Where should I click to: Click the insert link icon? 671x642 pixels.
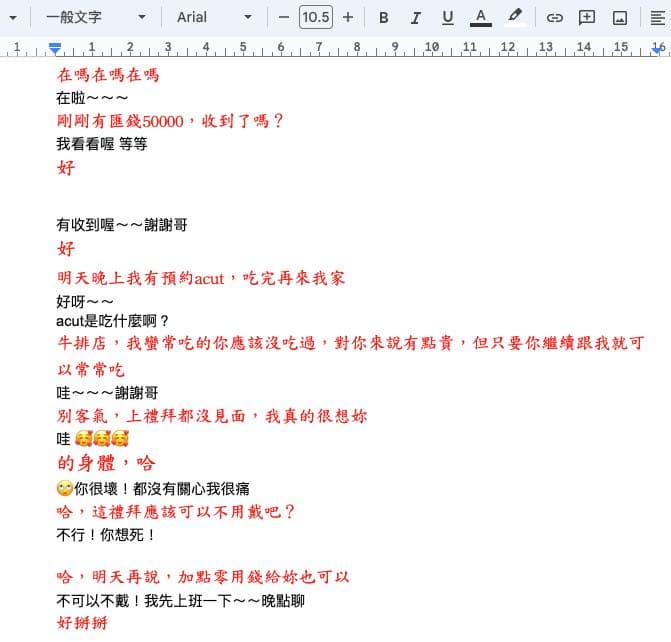(x=554, y=18)
